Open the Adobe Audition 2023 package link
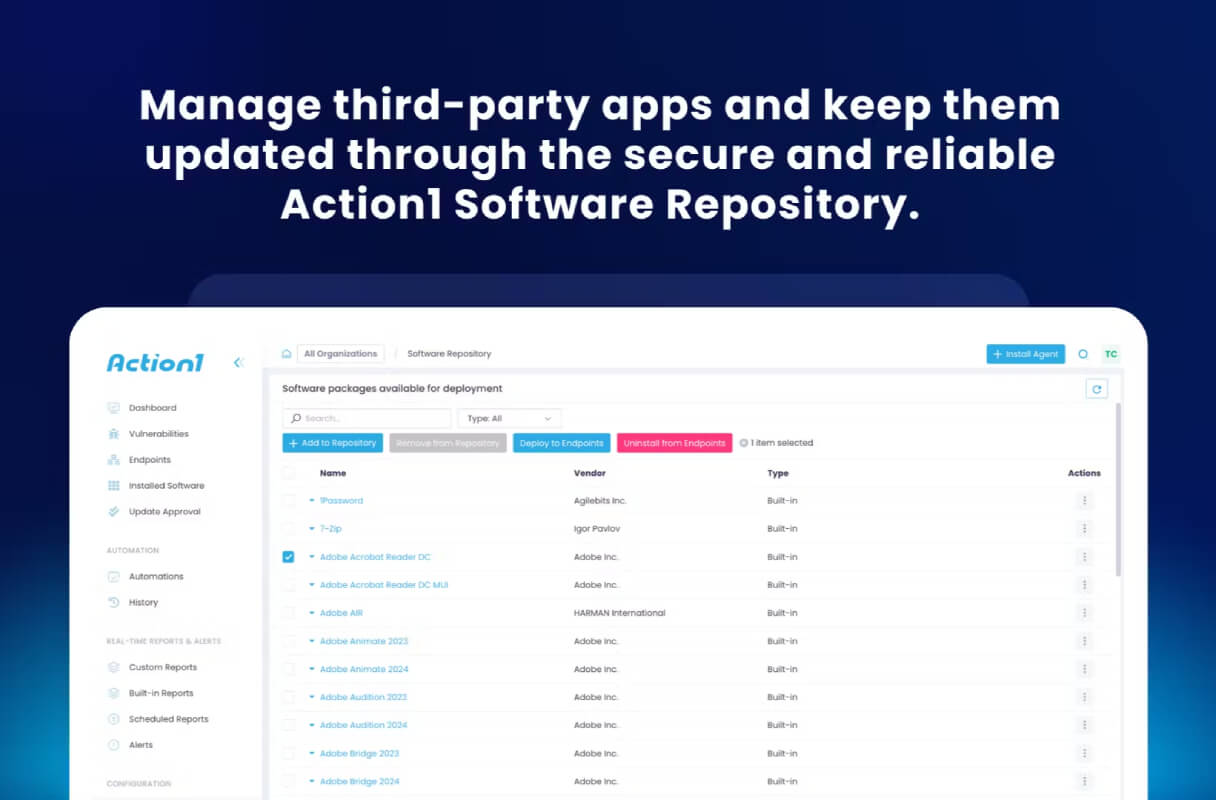Image resolution: width=1216 pixels, height=800 pixels. click(363, 697)
